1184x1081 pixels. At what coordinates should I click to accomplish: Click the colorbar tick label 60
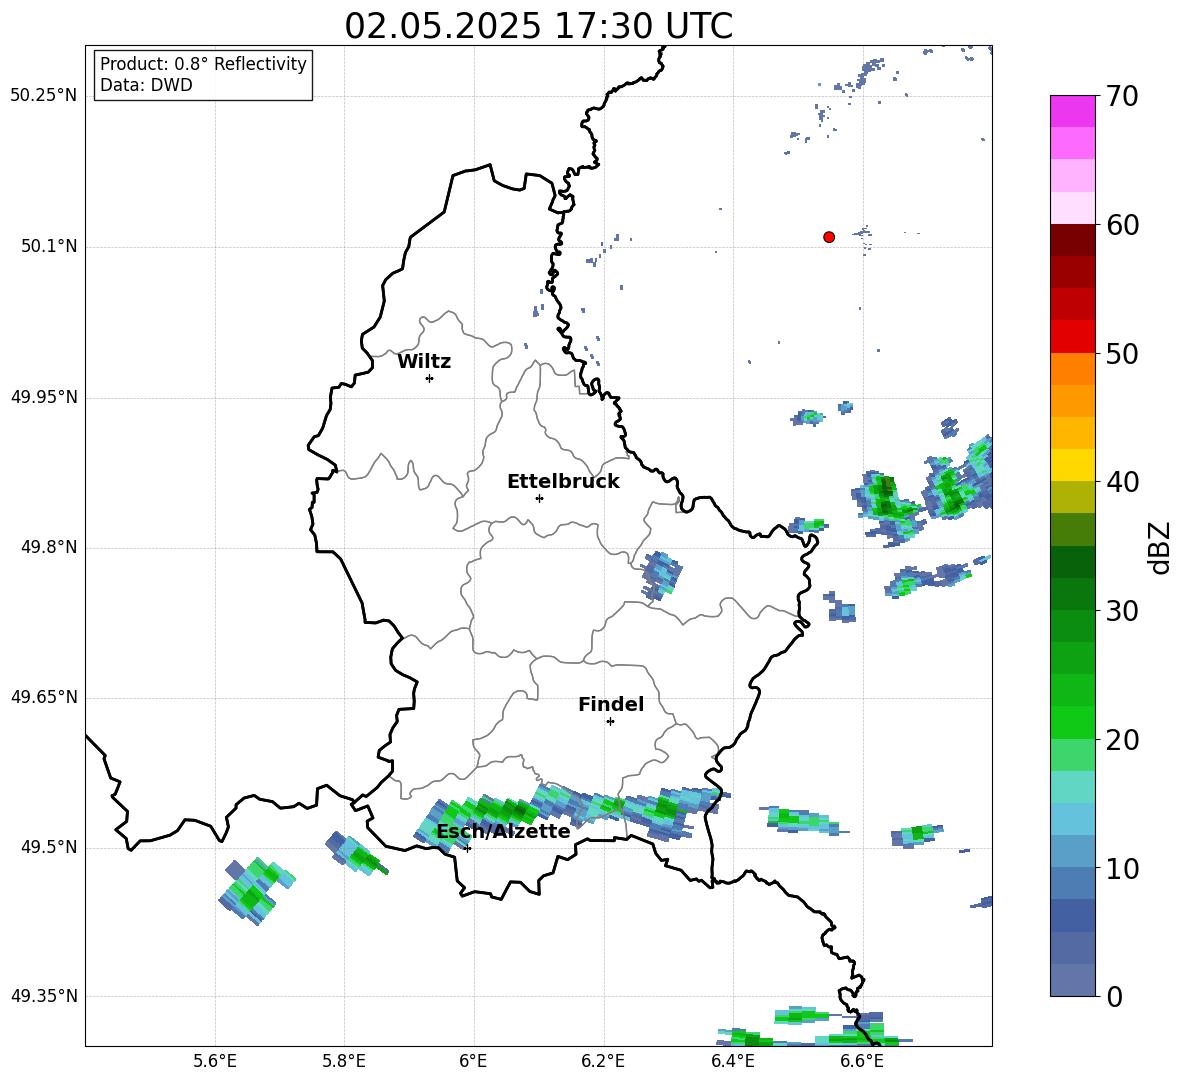click(1122, 225)
